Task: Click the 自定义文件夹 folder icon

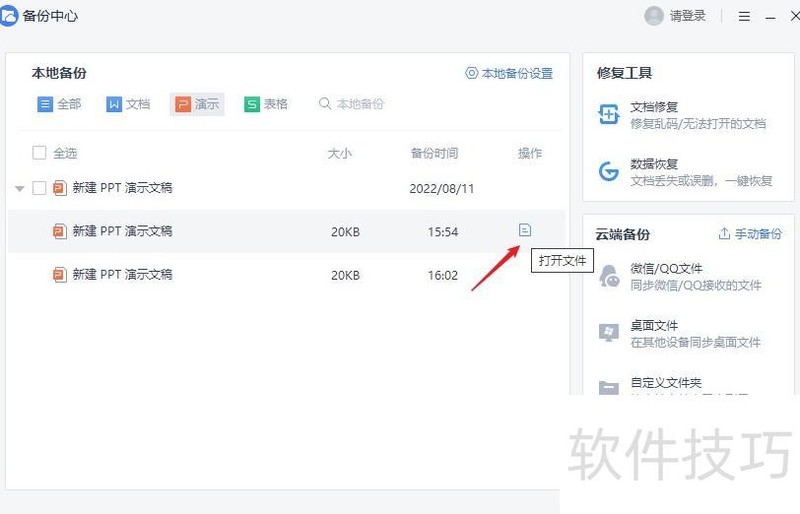Action: [609, 387]
